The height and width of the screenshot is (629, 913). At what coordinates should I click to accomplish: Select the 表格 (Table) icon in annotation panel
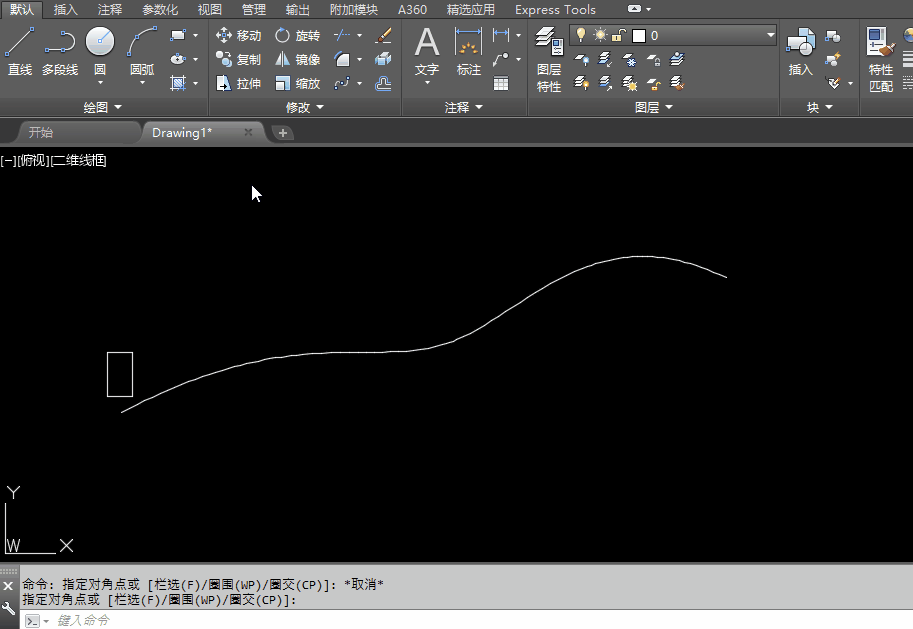coord(501,84)
